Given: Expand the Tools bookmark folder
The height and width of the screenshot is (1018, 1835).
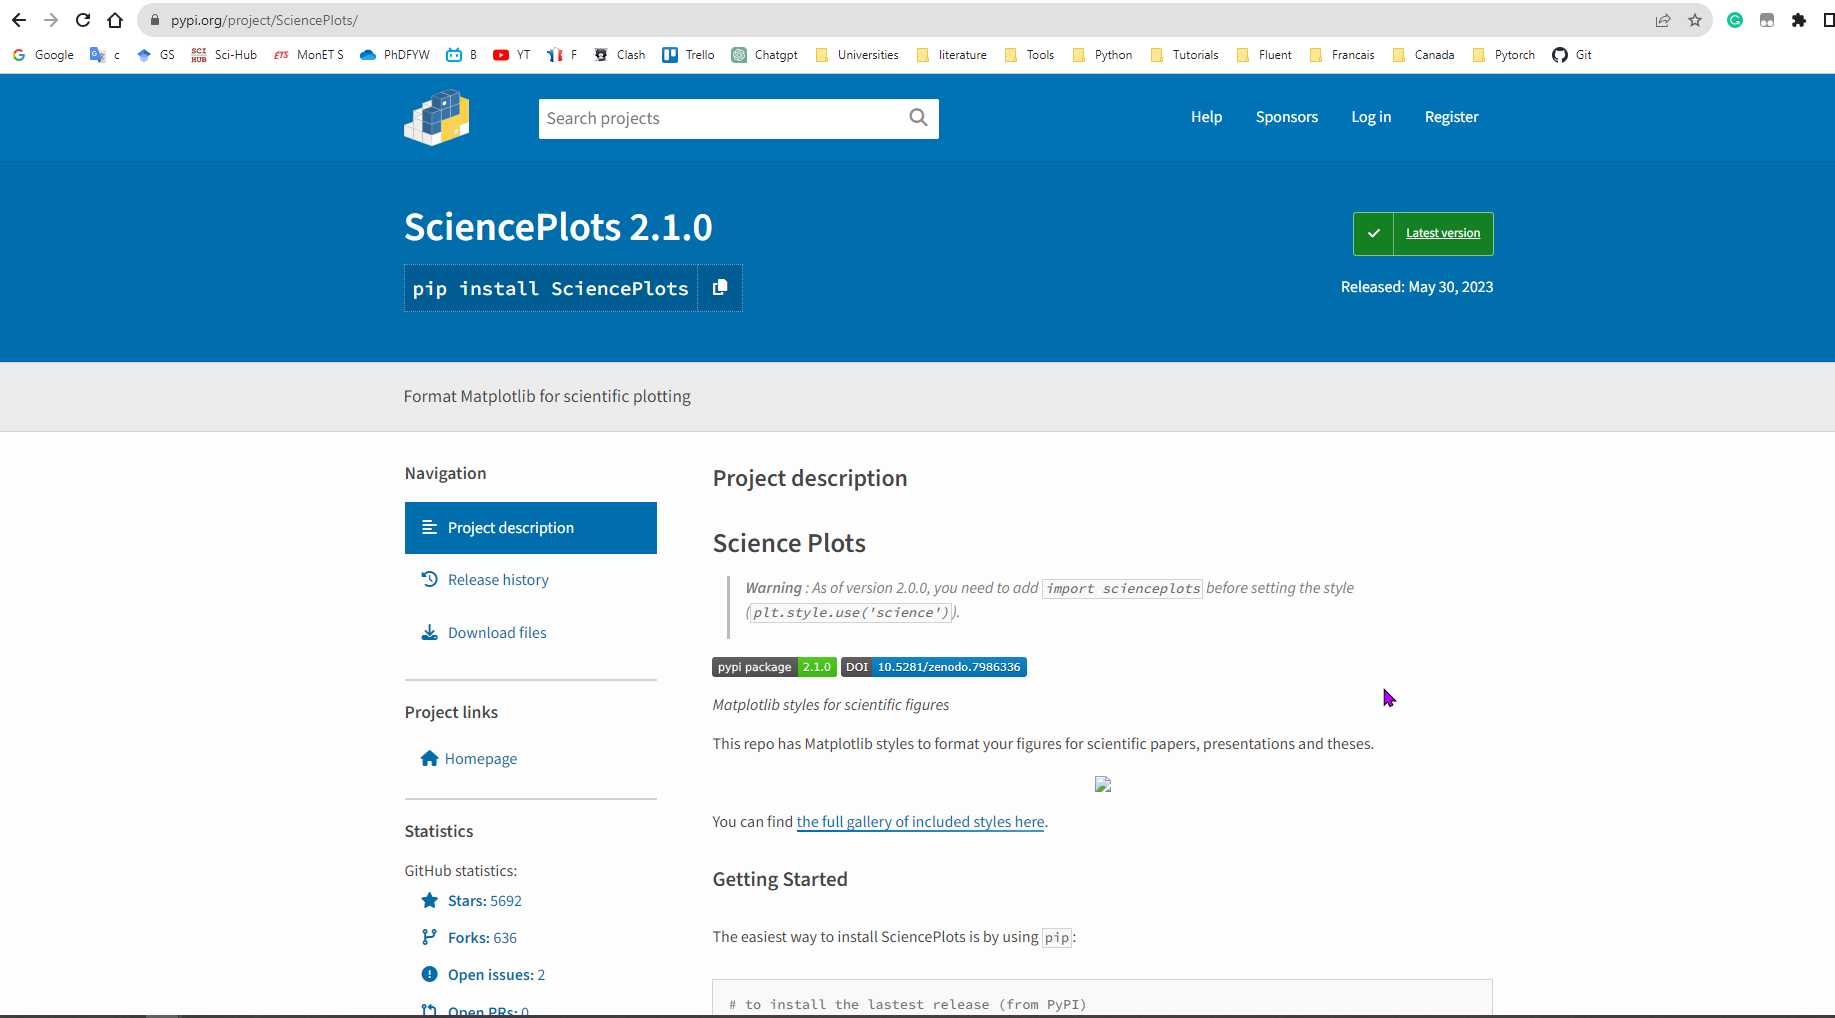Looking at the screenshot, I should 1030,55.
